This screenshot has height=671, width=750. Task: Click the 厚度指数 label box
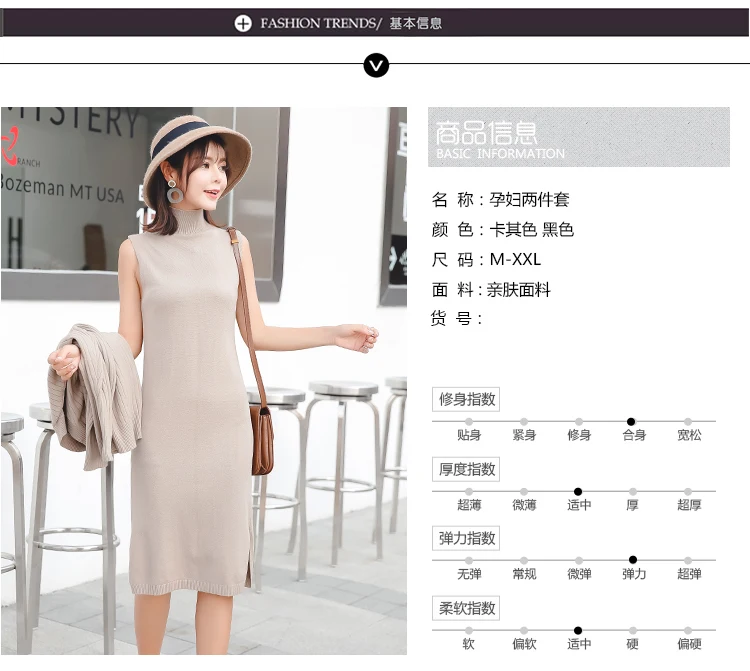coord(466,469)
